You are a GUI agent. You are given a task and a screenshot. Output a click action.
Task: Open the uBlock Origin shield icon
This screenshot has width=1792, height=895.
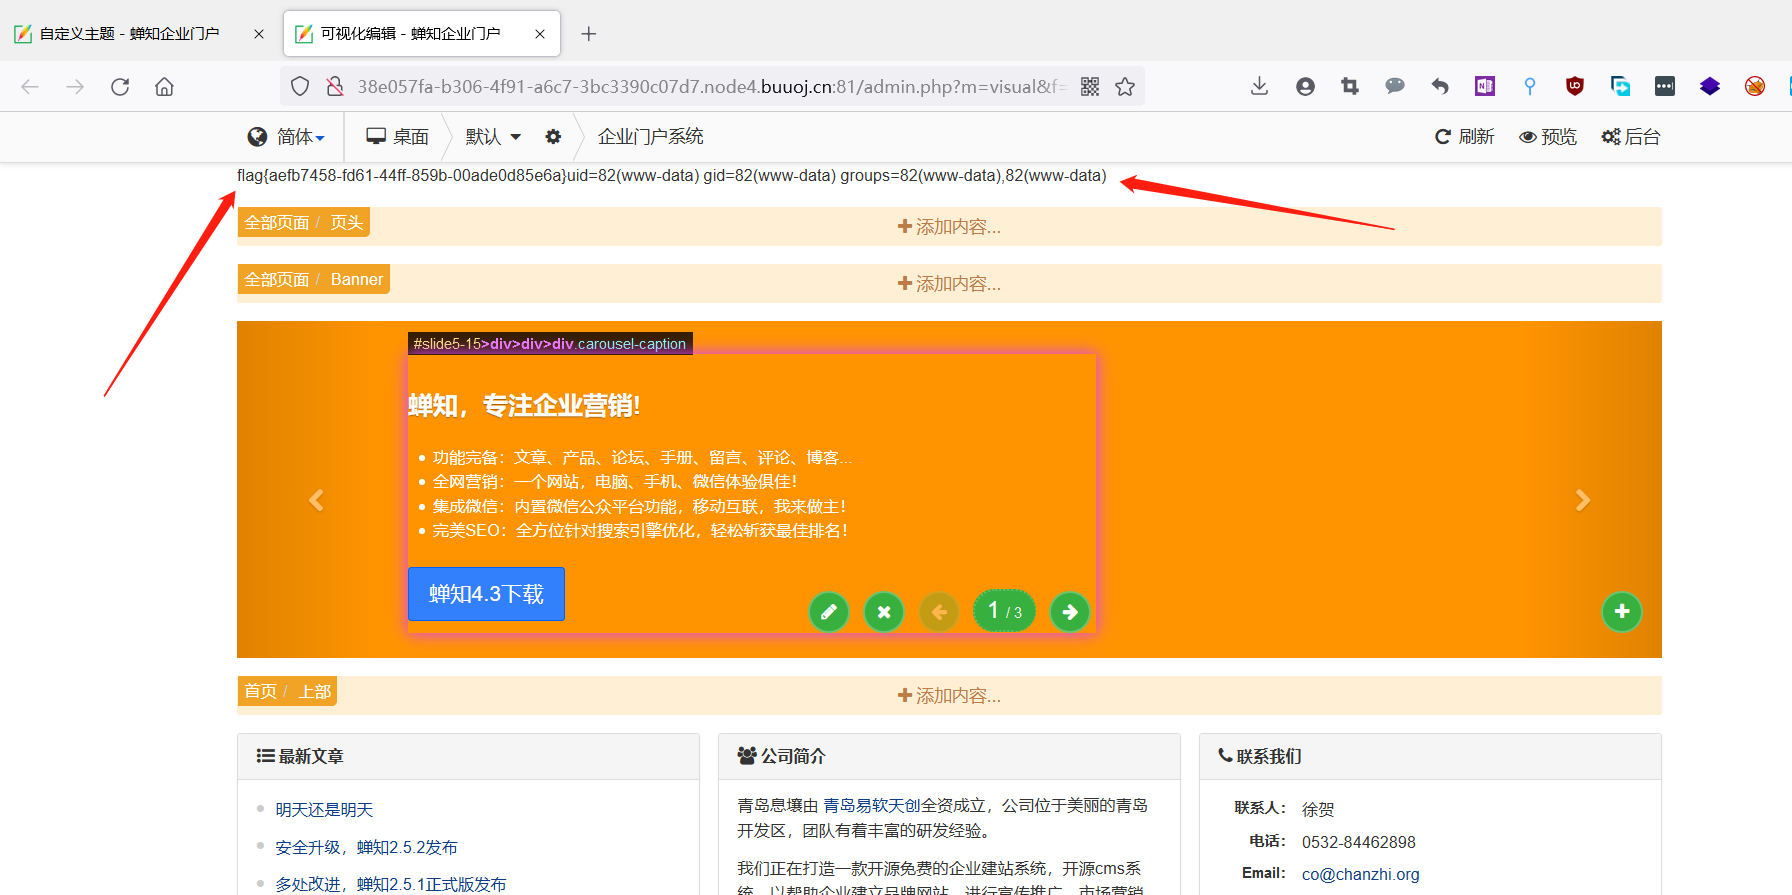click(1575, 87)
